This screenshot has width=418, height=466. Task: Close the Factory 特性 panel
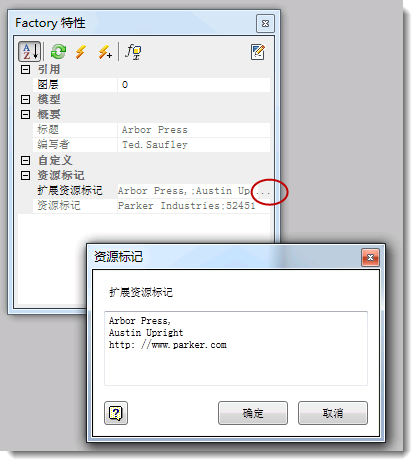265,24
